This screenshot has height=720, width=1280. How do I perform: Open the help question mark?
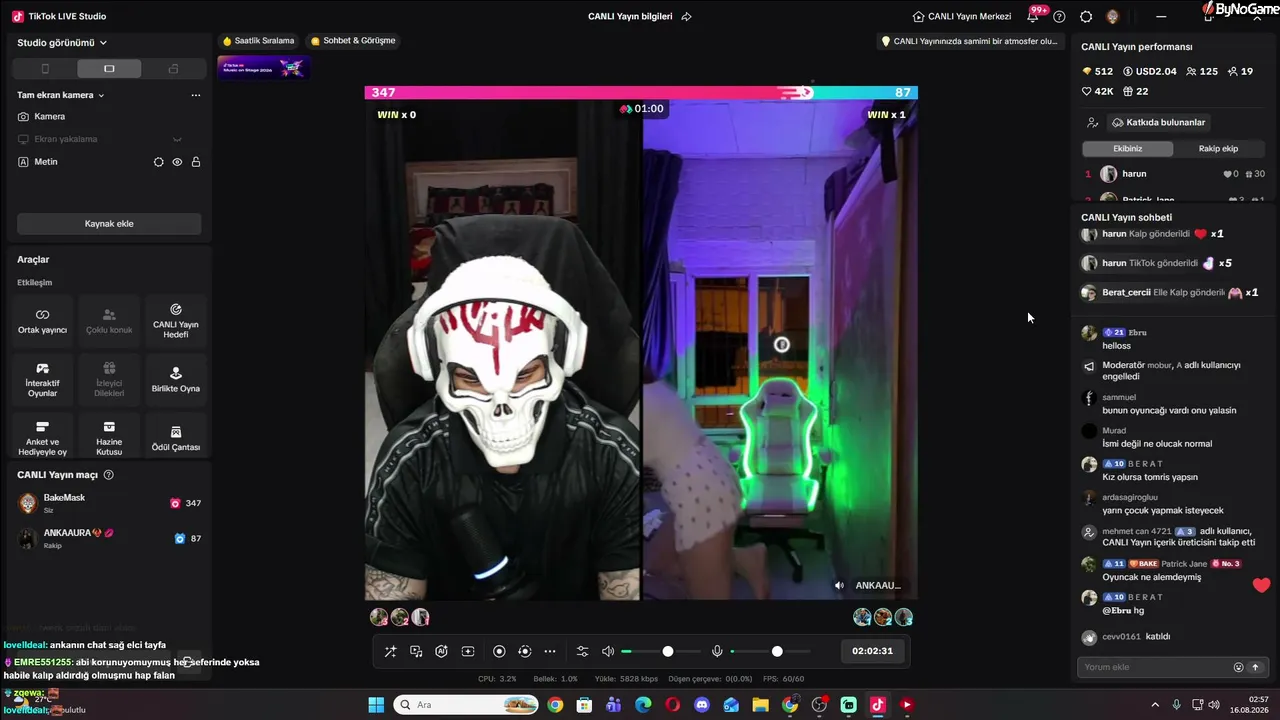(x=1060, y=16)
